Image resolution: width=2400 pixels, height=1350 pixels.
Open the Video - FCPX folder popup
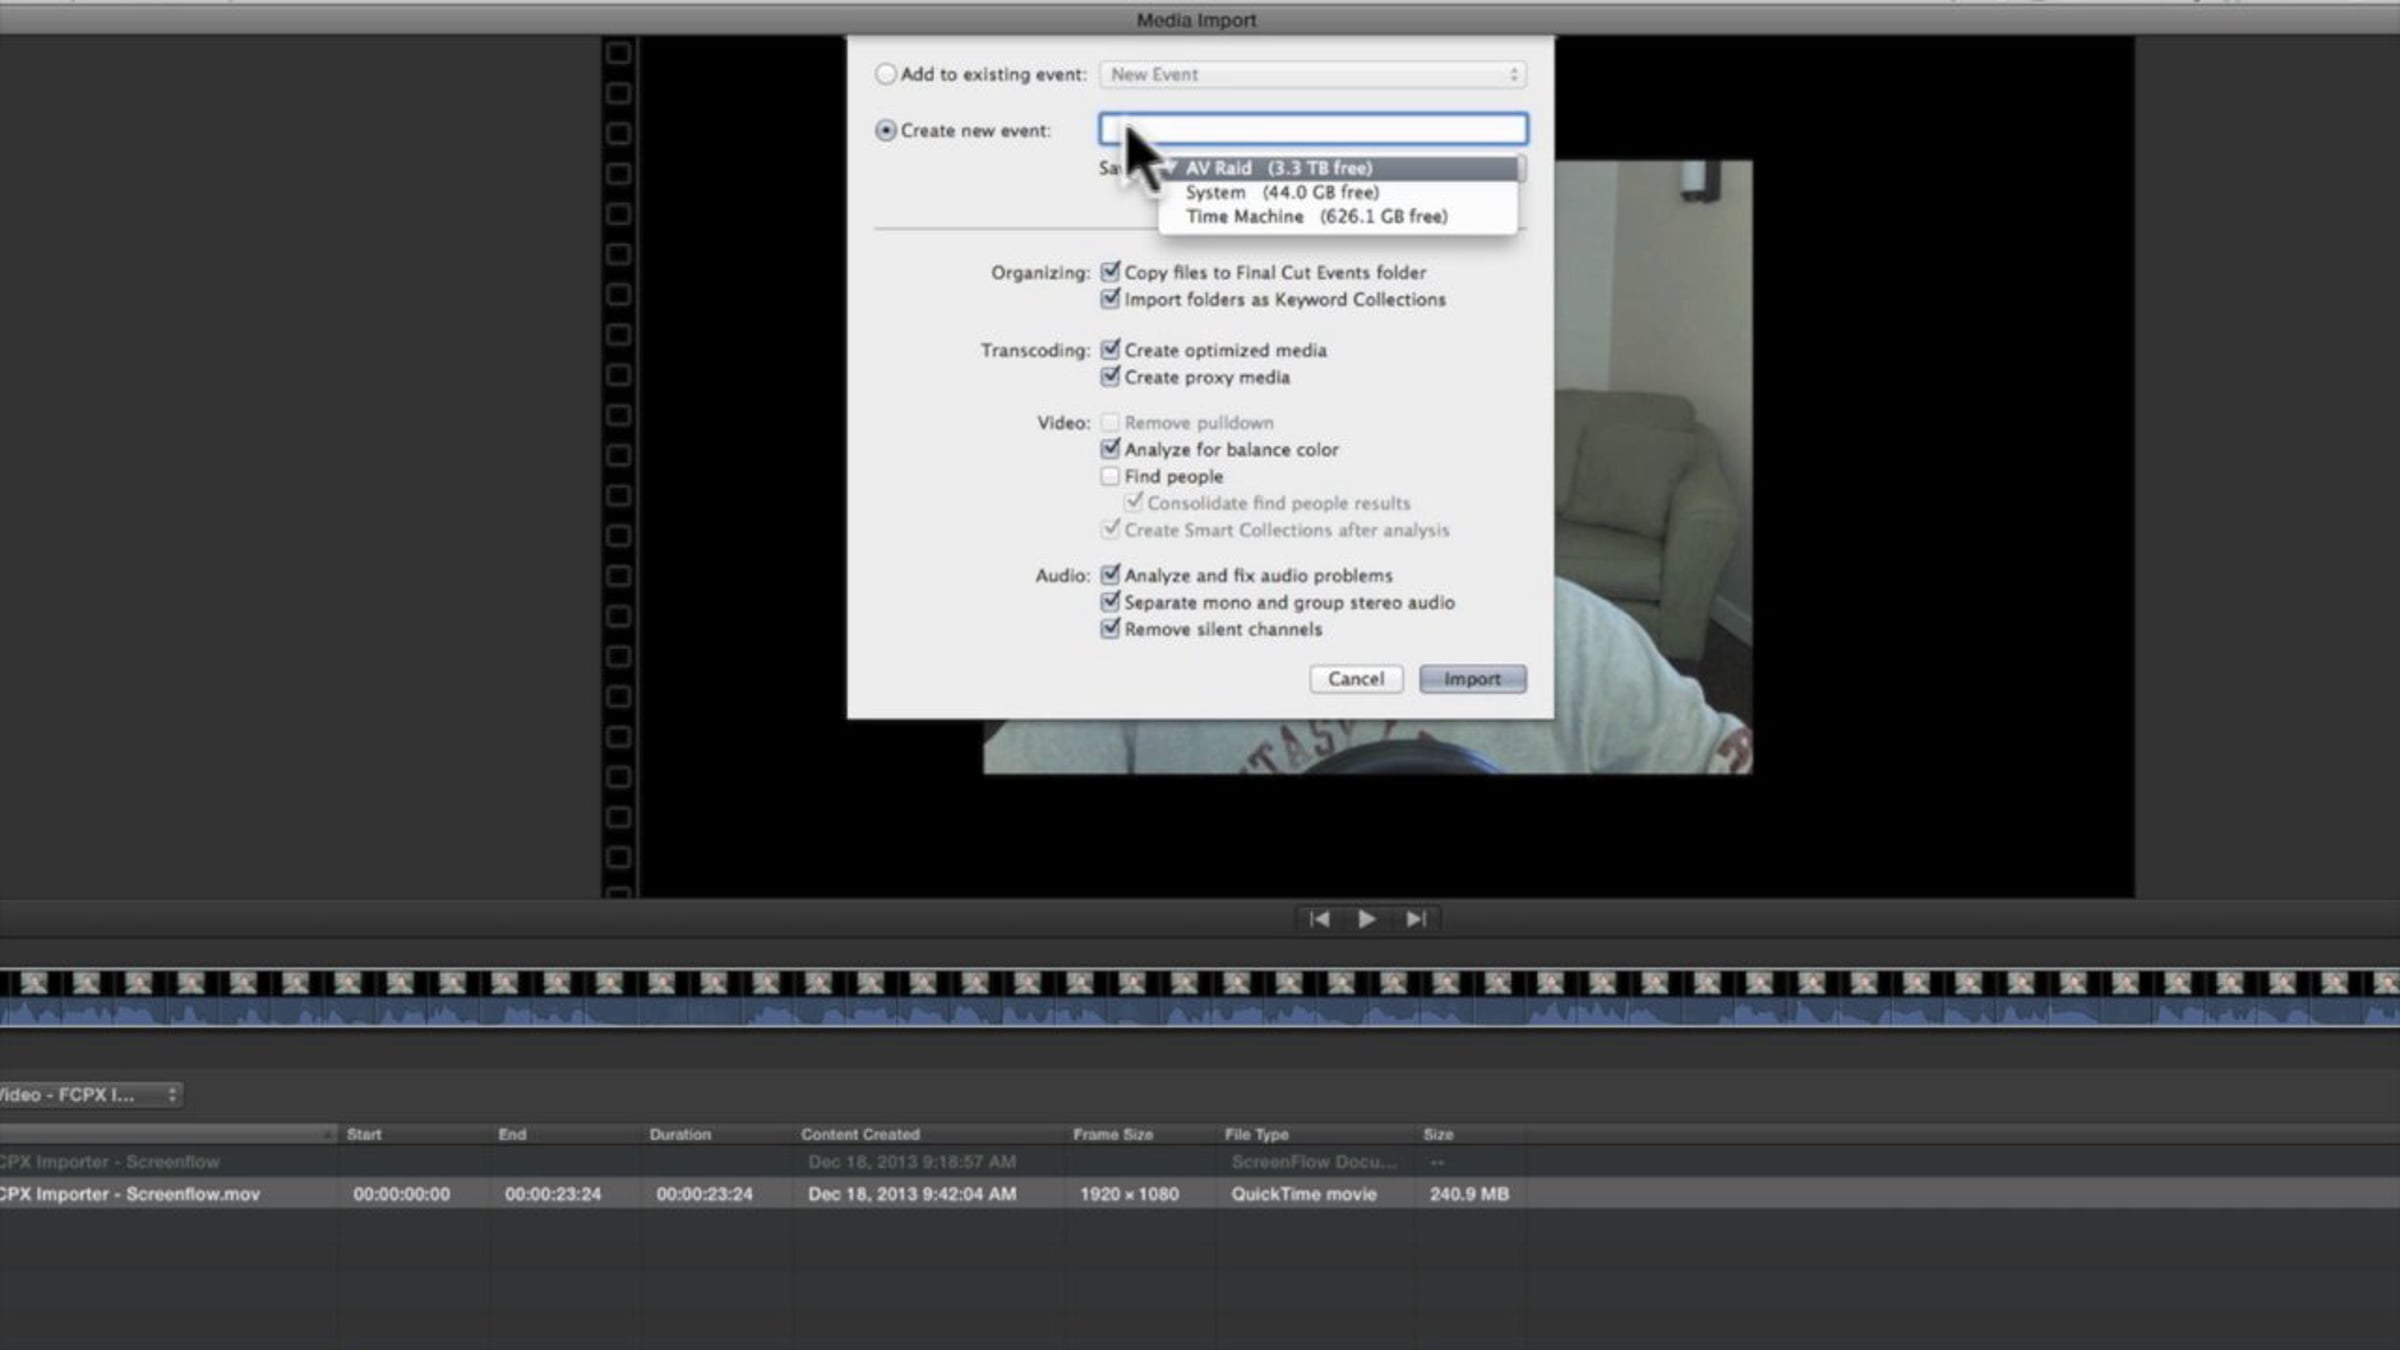[x=90, y=1095]
